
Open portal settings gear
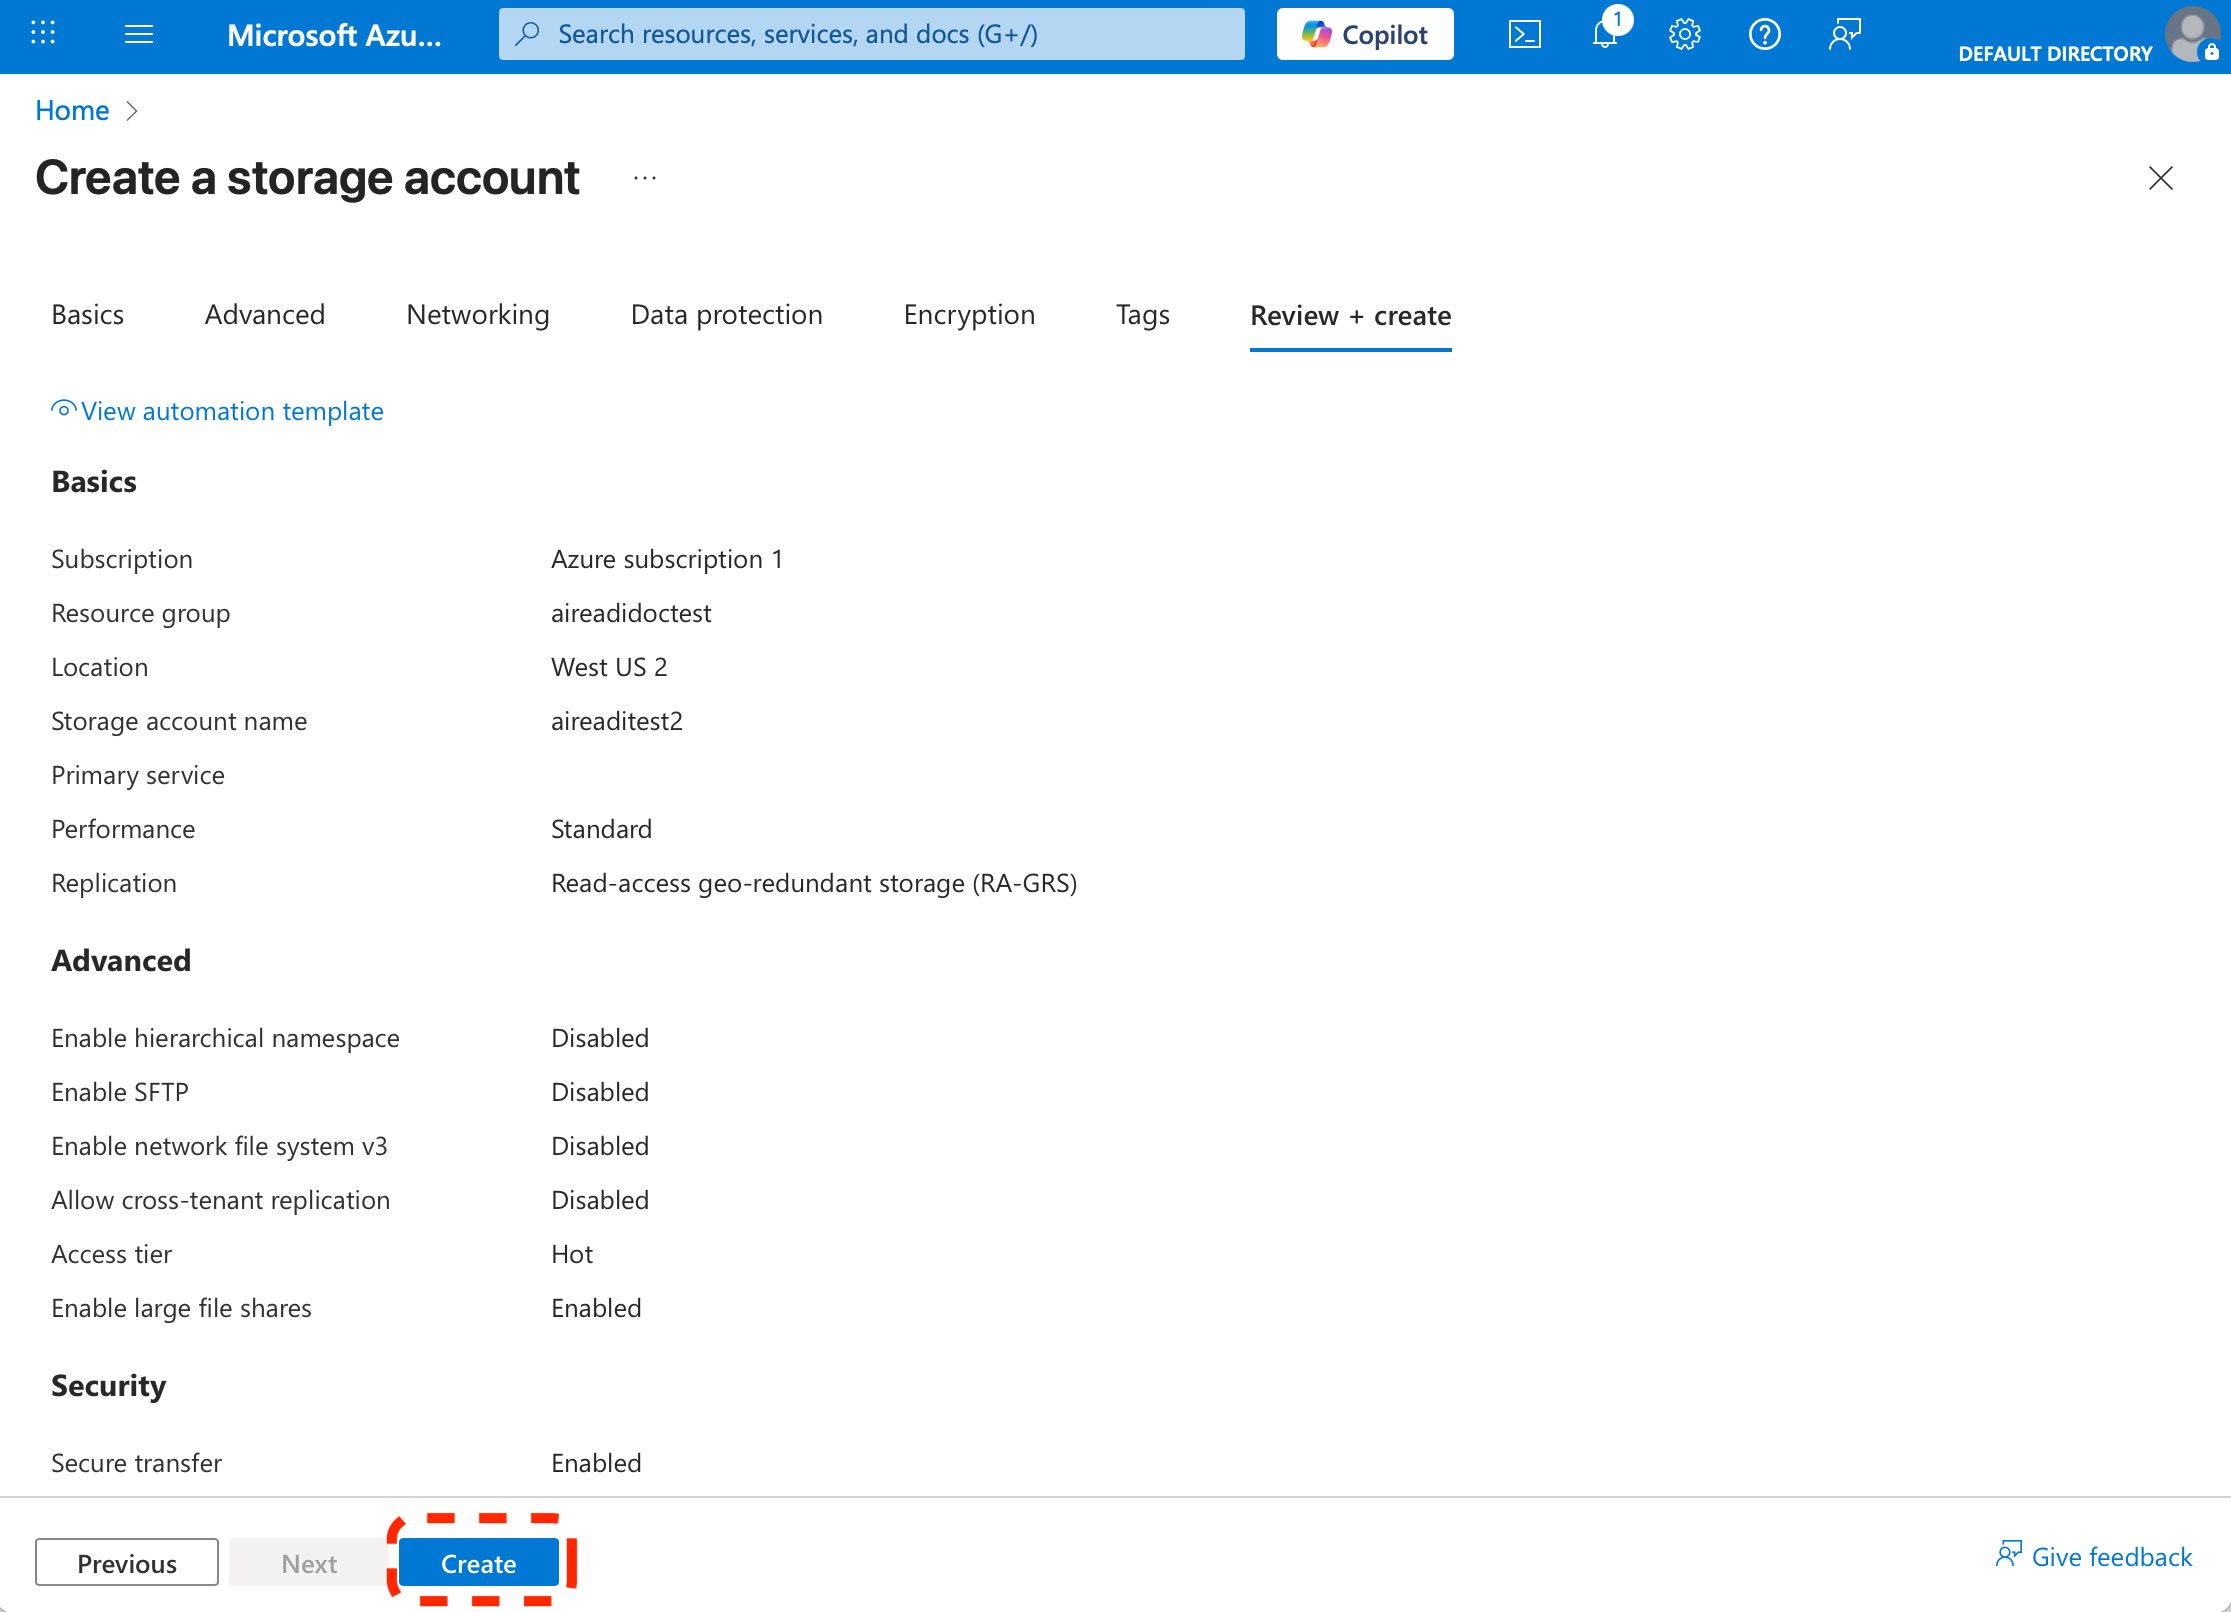coord(1684,35)
